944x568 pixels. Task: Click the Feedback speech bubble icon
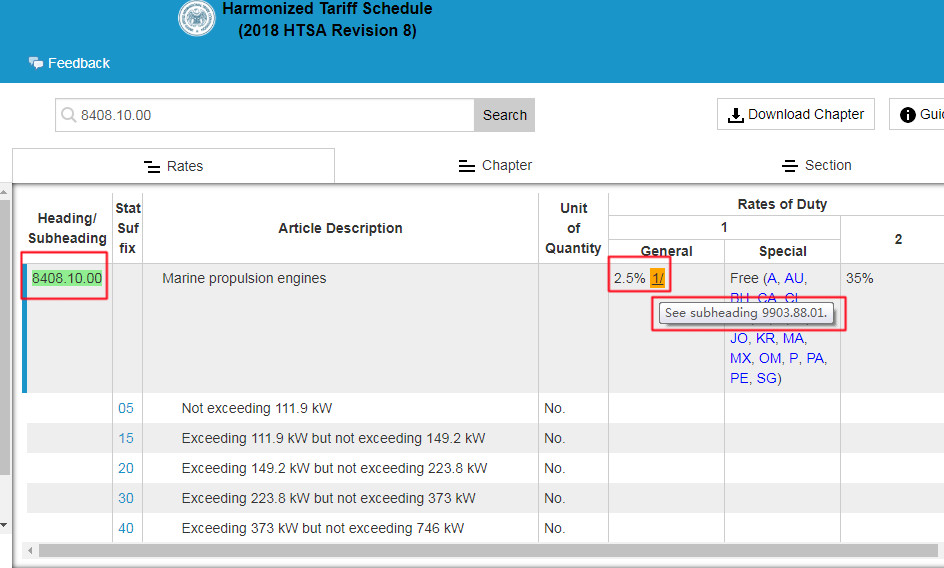click(35, 63)
